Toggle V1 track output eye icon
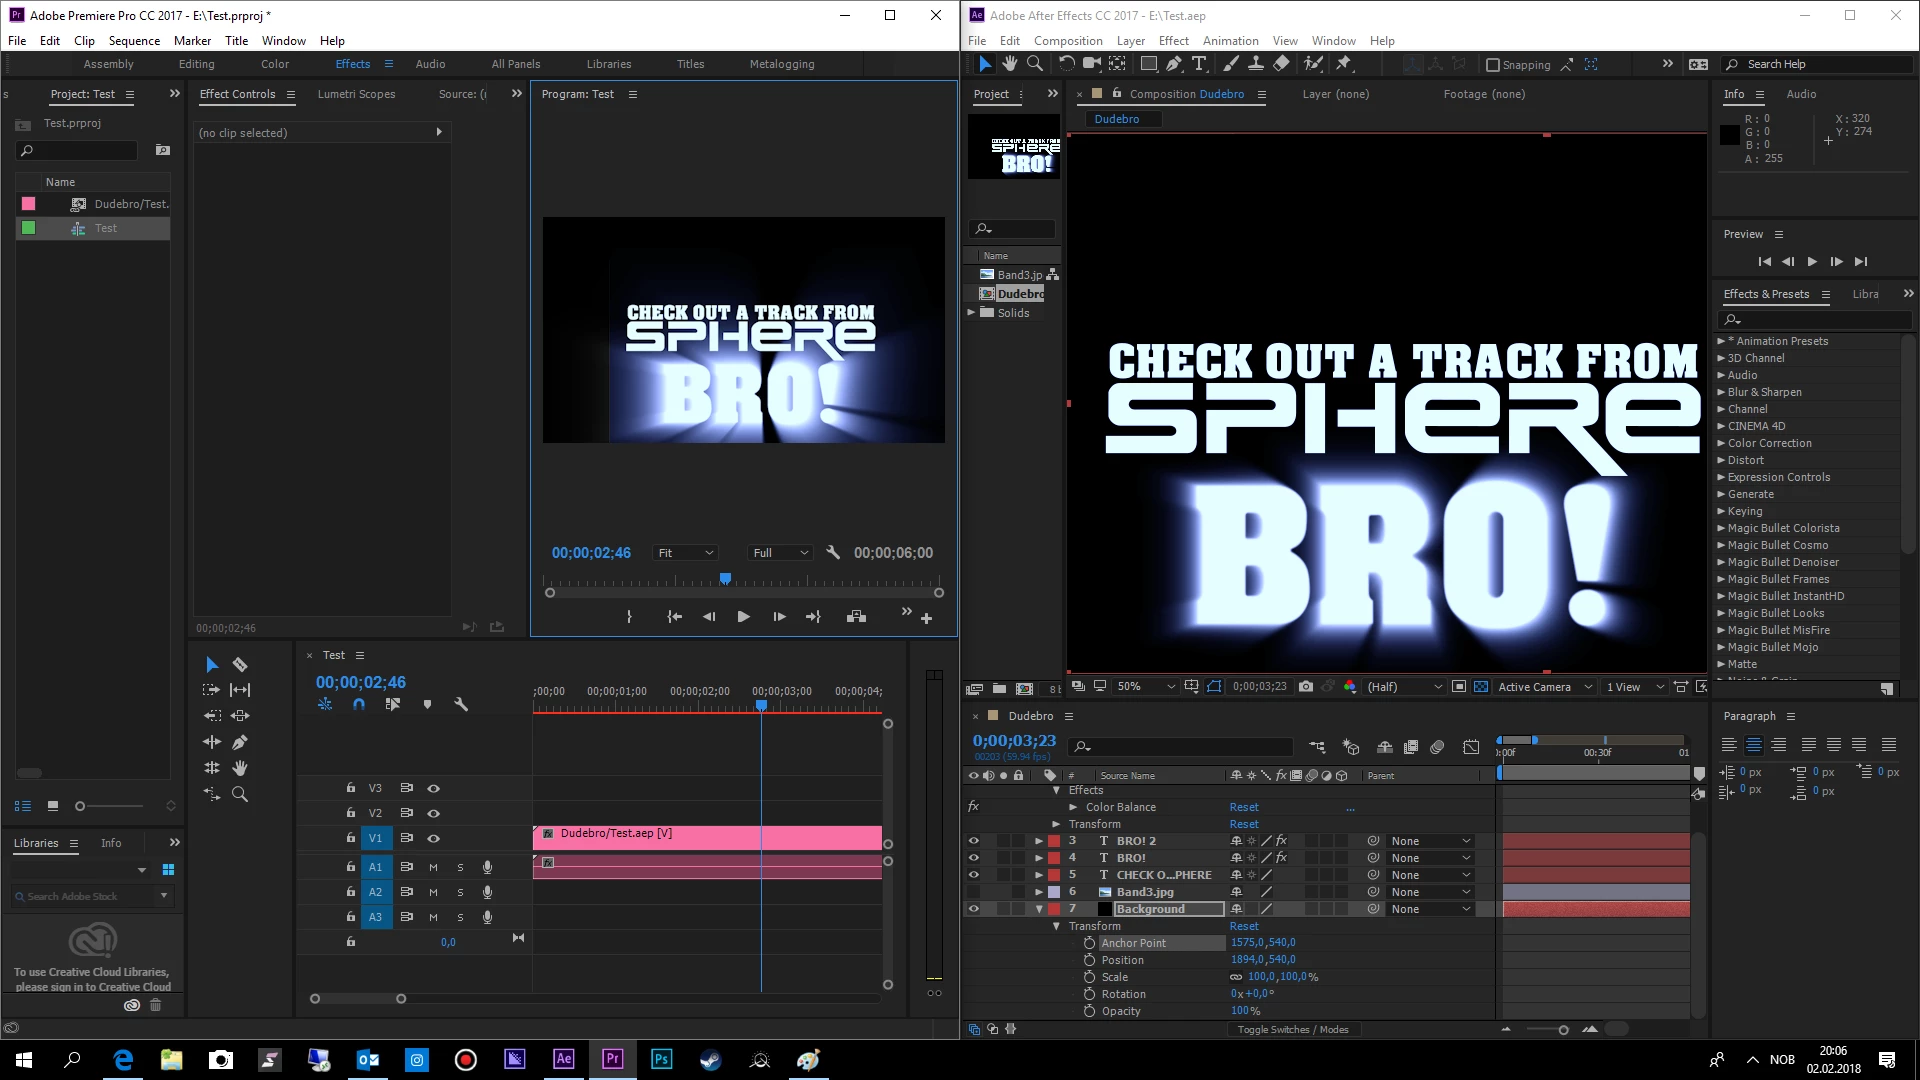1920x1080 pixels. pos(434,839)
